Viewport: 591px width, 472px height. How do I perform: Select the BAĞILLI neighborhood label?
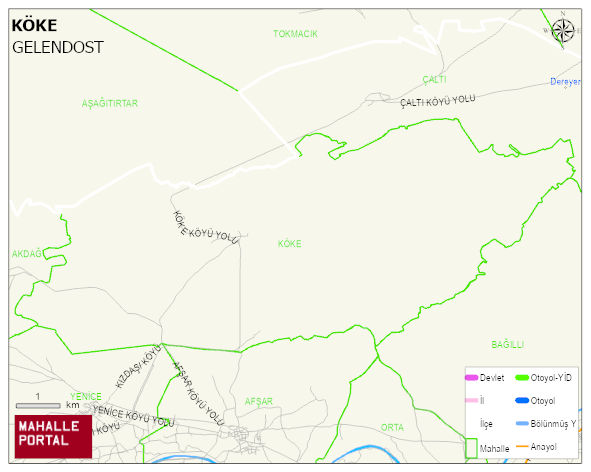click(x=508, y=345)
